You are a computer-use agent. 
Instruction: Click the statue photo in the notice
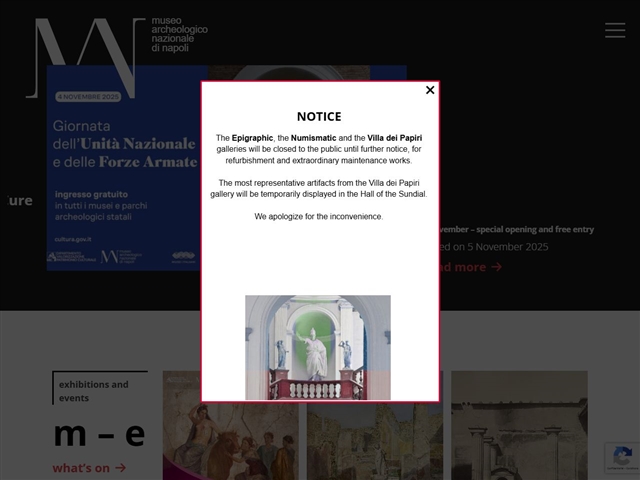coord(318,347)
